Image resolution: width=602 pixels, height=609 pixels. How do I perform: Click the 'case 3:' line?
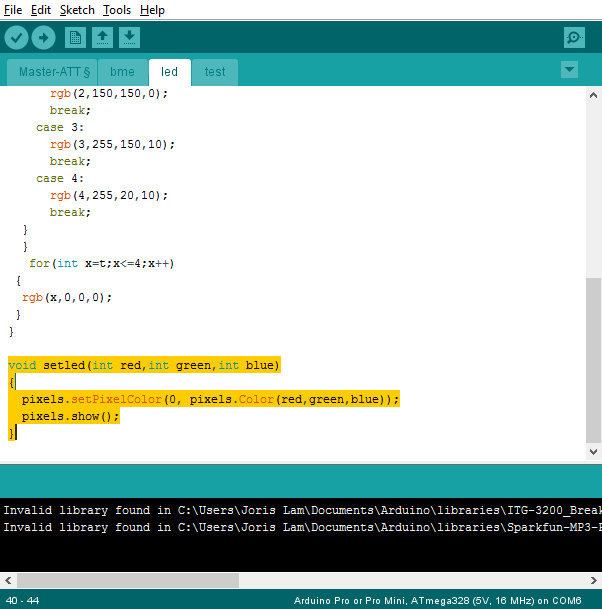click(60, 128)
